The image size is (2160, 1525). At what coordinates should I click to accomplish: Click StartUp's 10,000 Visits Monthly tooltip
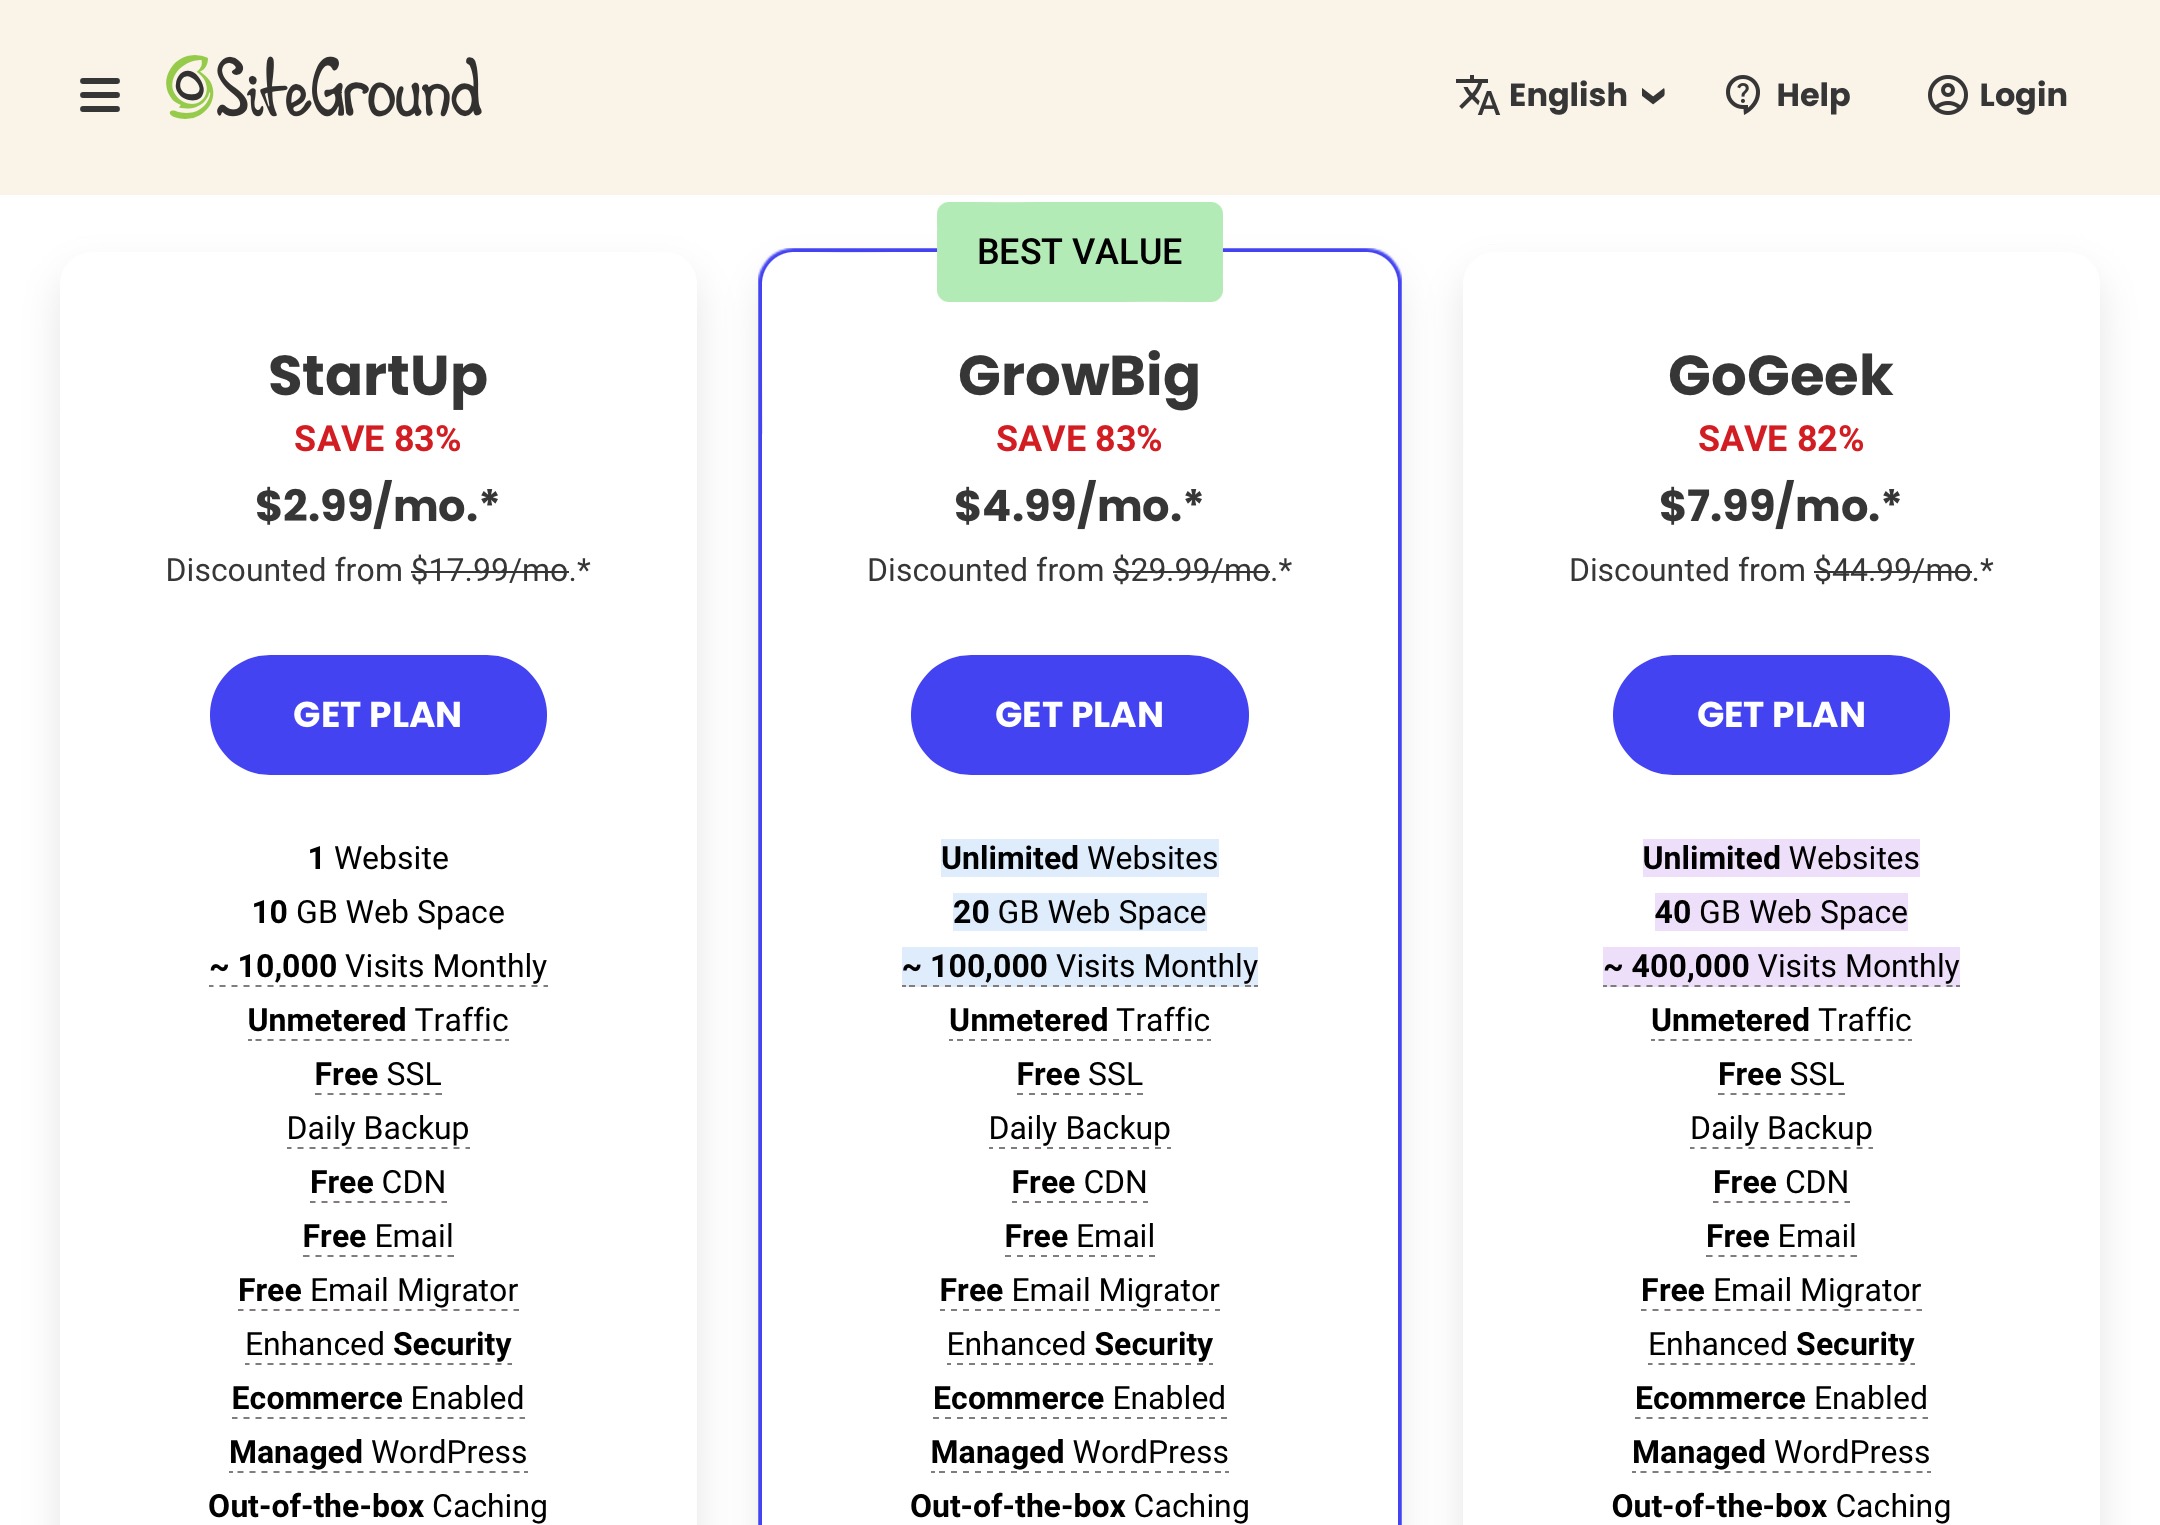tap(378, 966)
